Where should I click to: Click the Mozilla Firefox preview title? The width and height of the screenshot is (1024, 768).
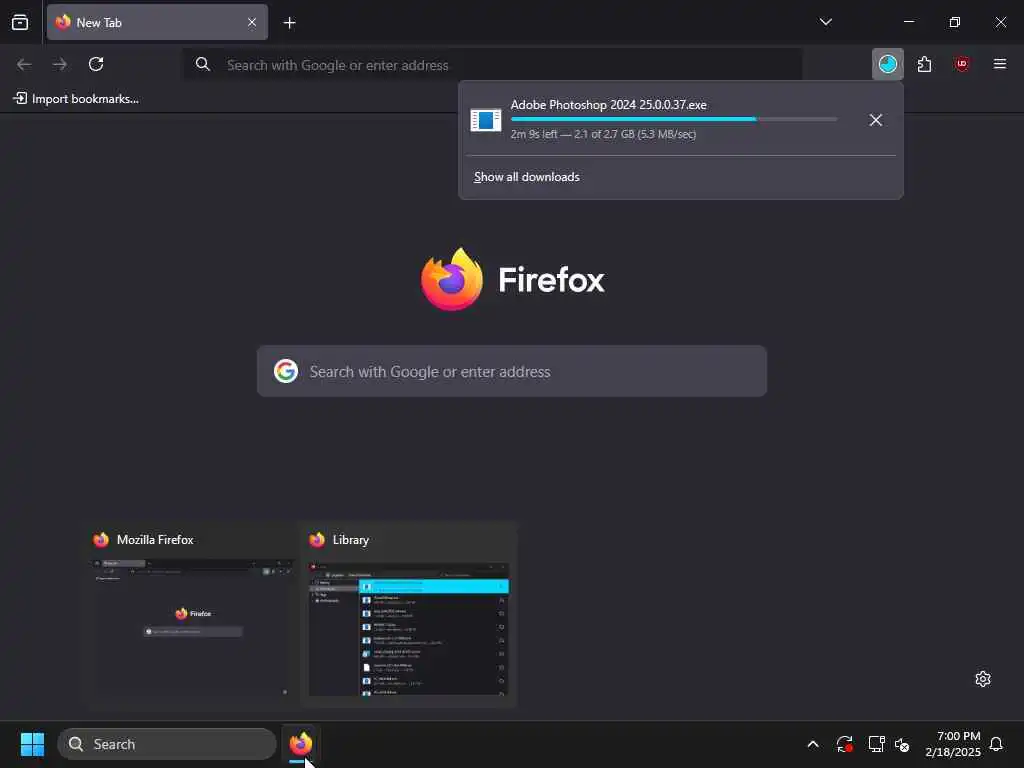[x=155, y=540]
